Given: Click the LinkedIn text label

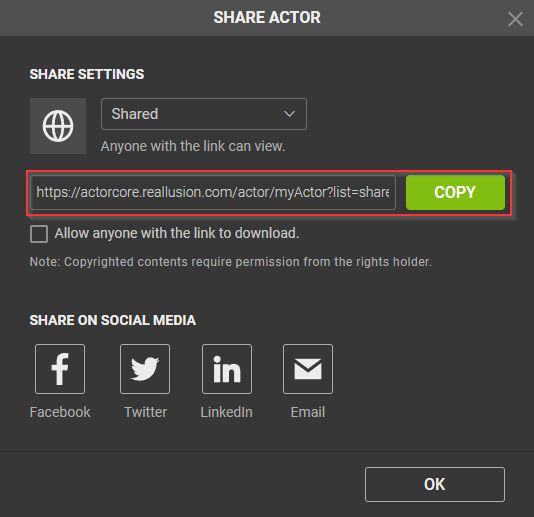Looking at the screenshot, I should pyautogui.click(x=226, y=412).
